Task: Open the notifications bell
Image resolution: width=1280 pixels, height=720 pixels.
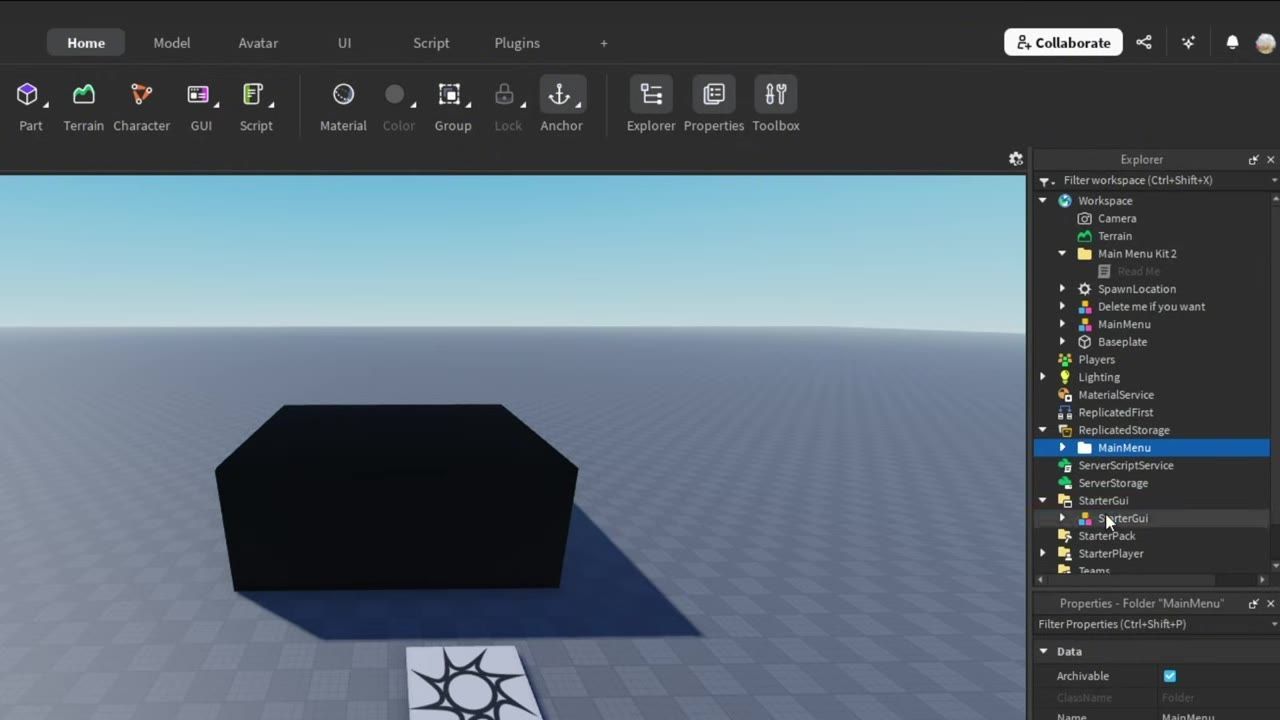Action: [1232, 43]
